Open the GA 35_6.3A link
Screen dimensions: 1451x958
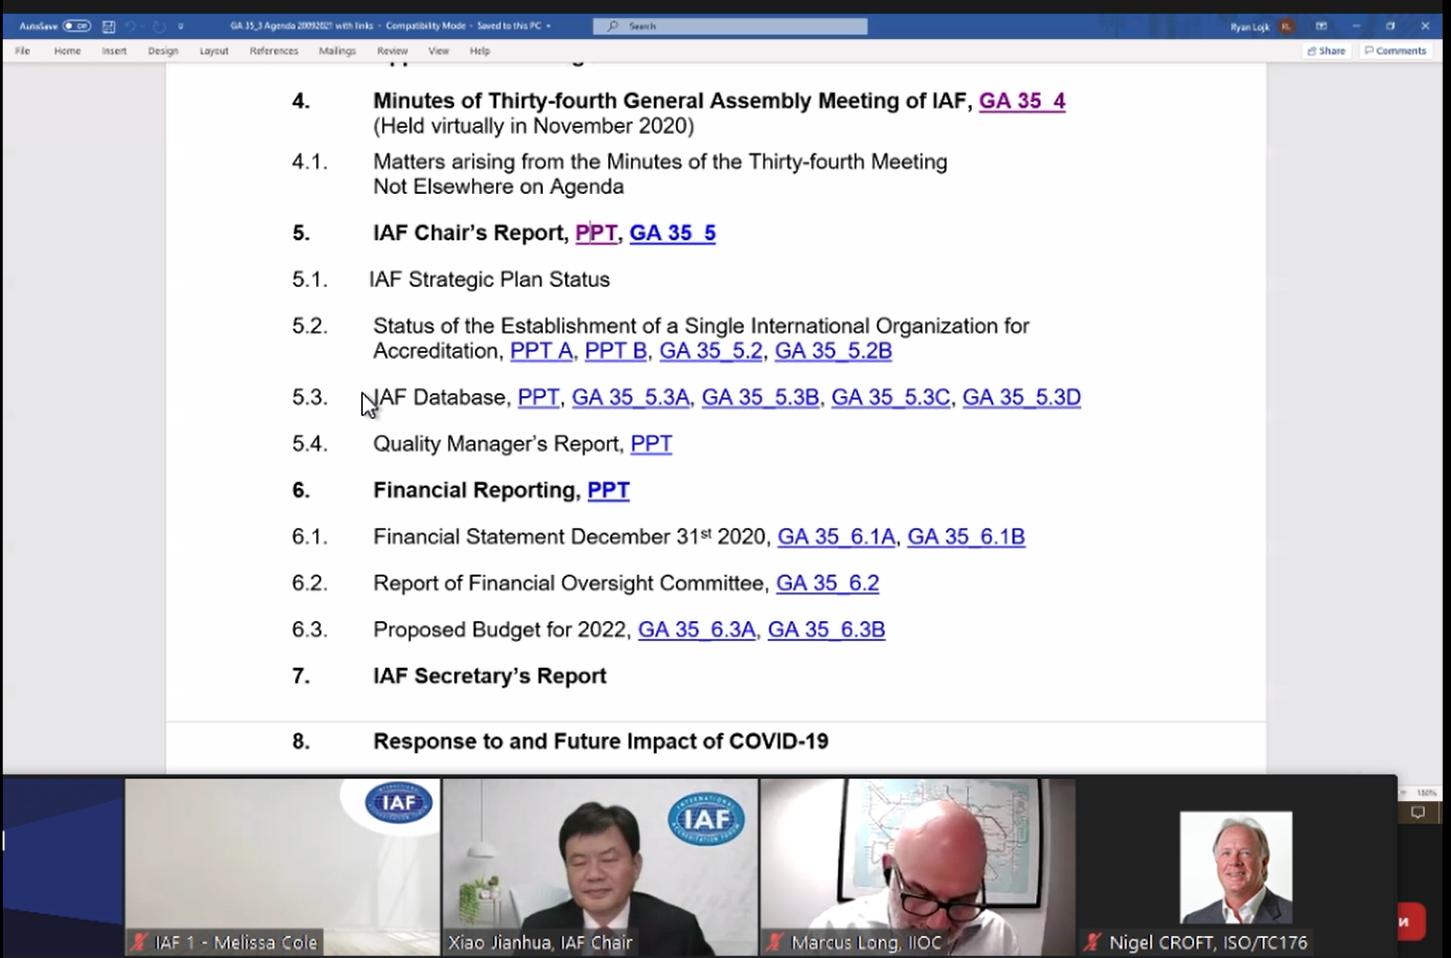coord(696,630)
